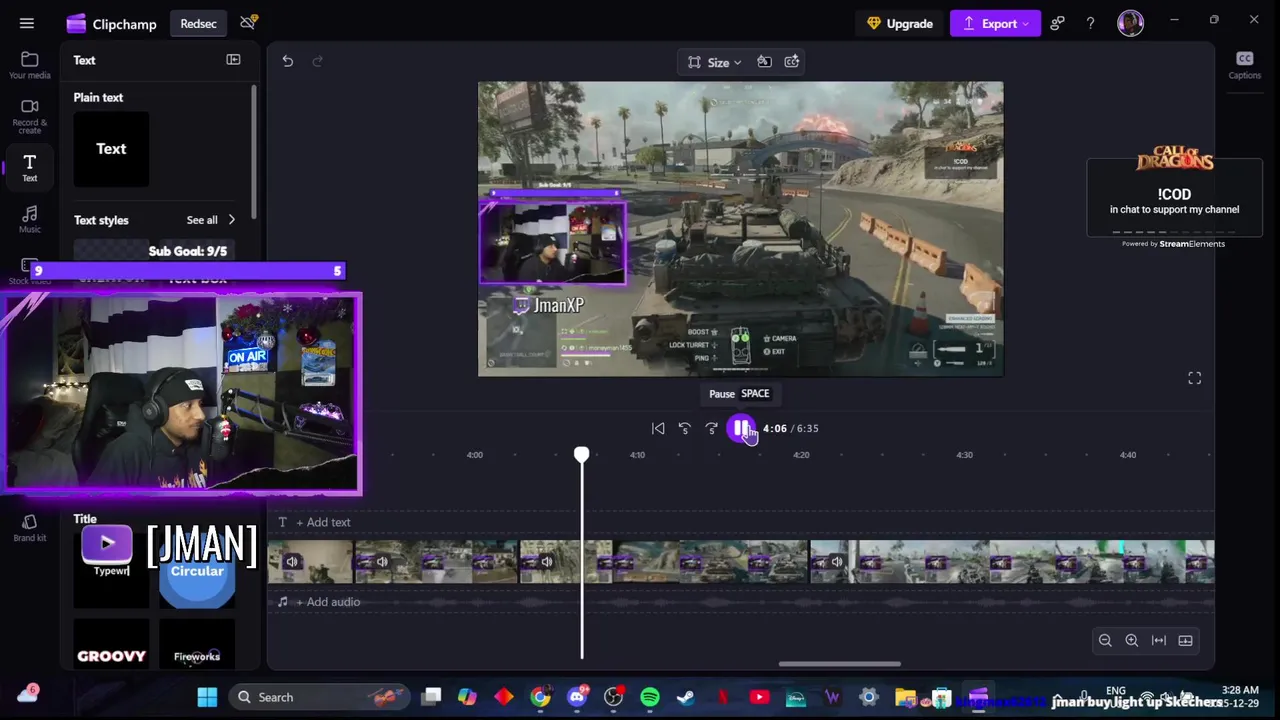
Task: Open the help question mark
Action: (1090, 23)
